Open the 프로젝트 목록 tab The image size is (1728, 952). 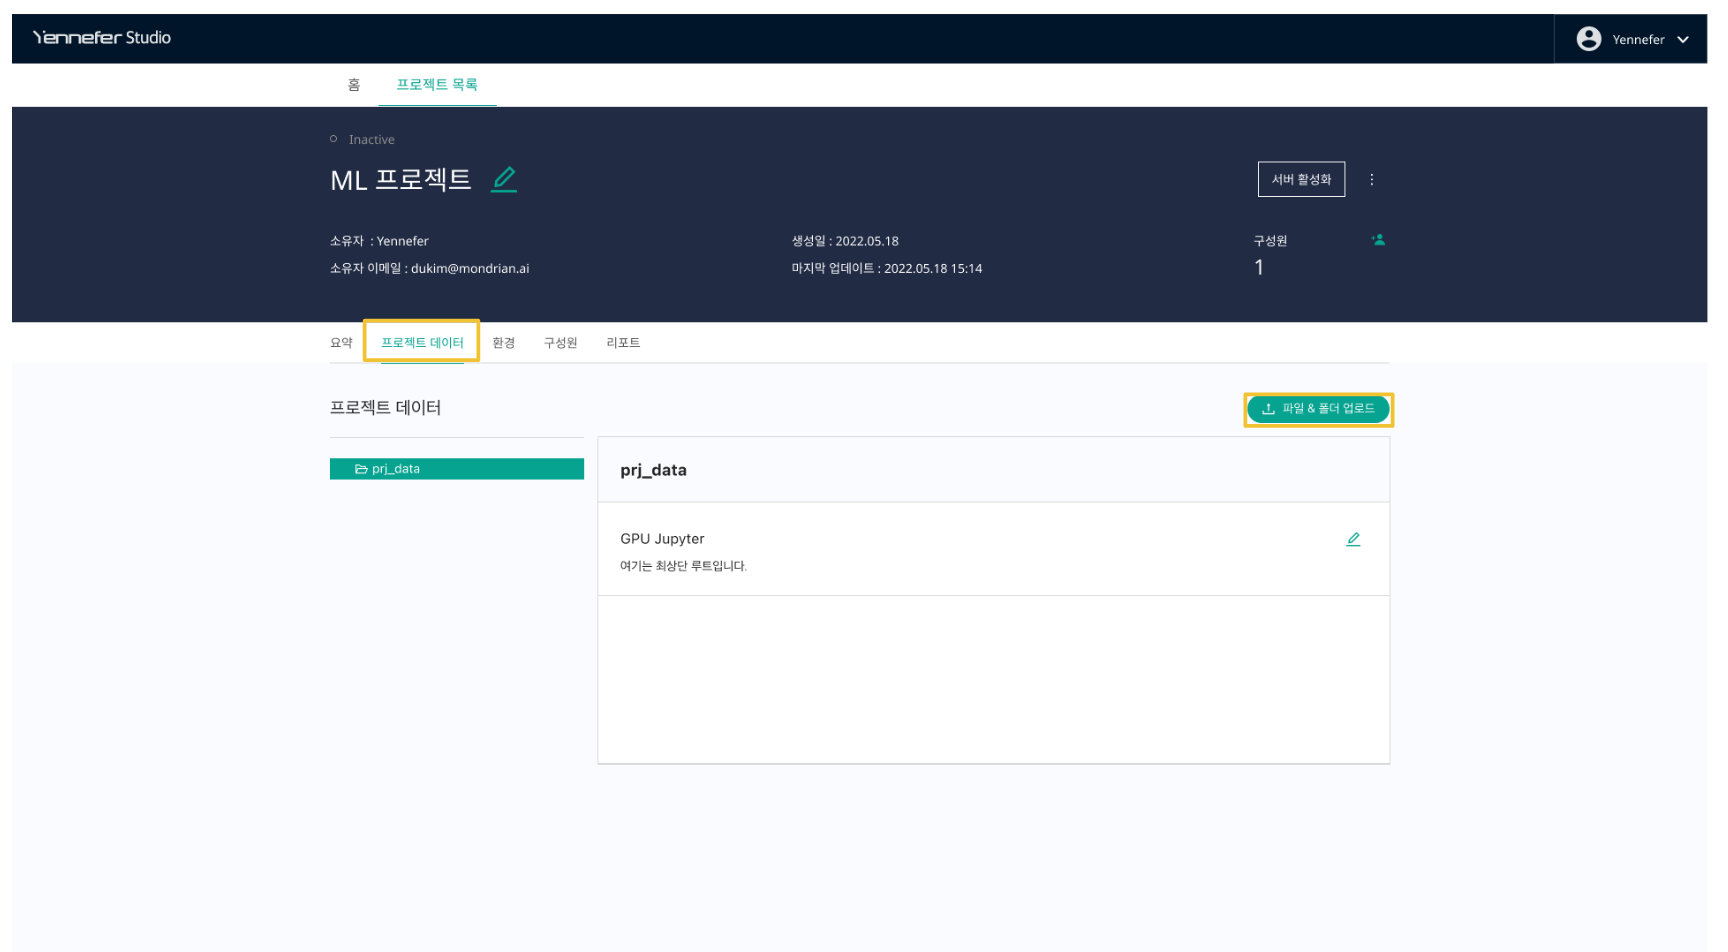click(x=437, y=85)
